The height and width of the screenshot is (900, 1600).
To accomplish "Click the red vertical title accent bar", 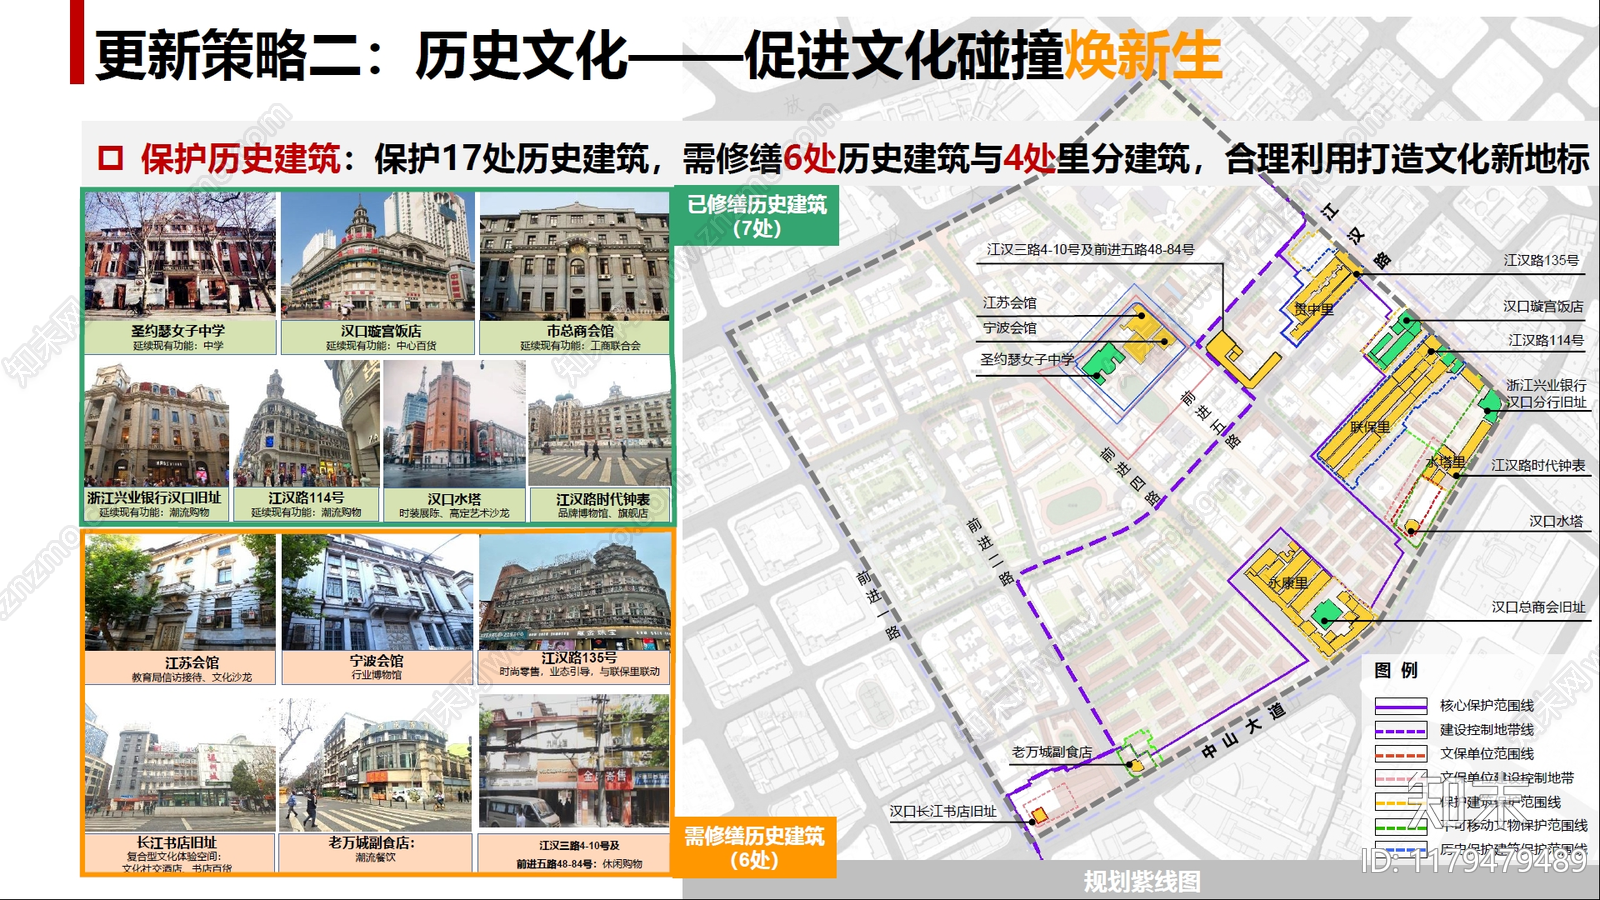I will point(77,42).
